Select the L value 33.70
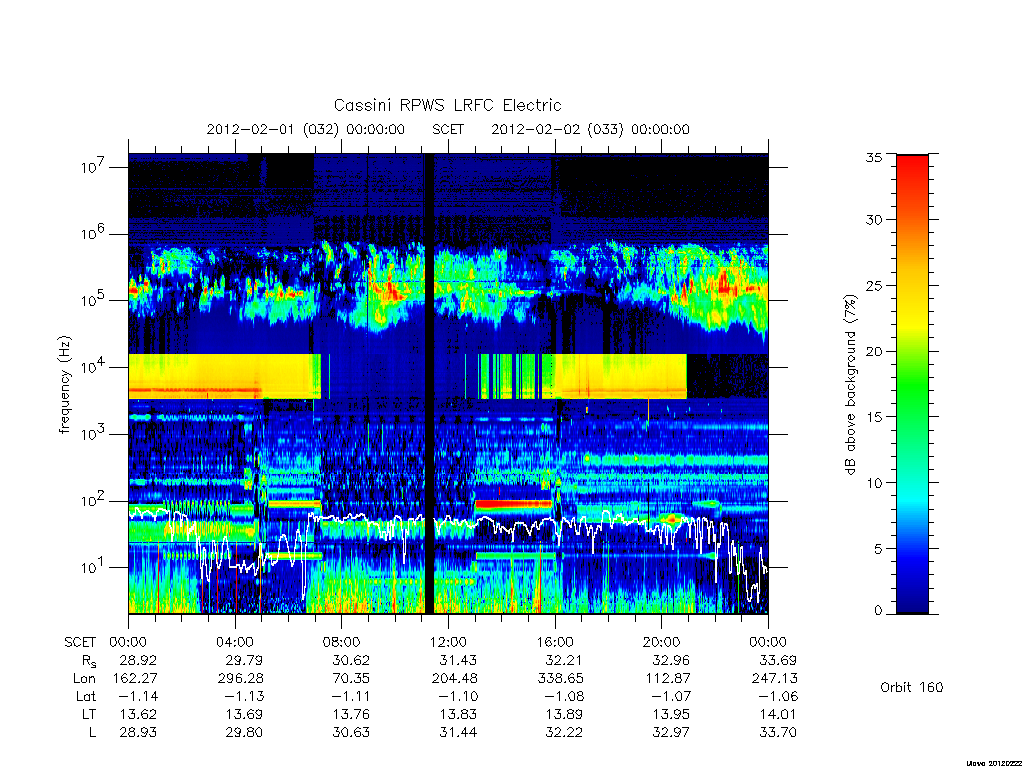 [777, 733]
